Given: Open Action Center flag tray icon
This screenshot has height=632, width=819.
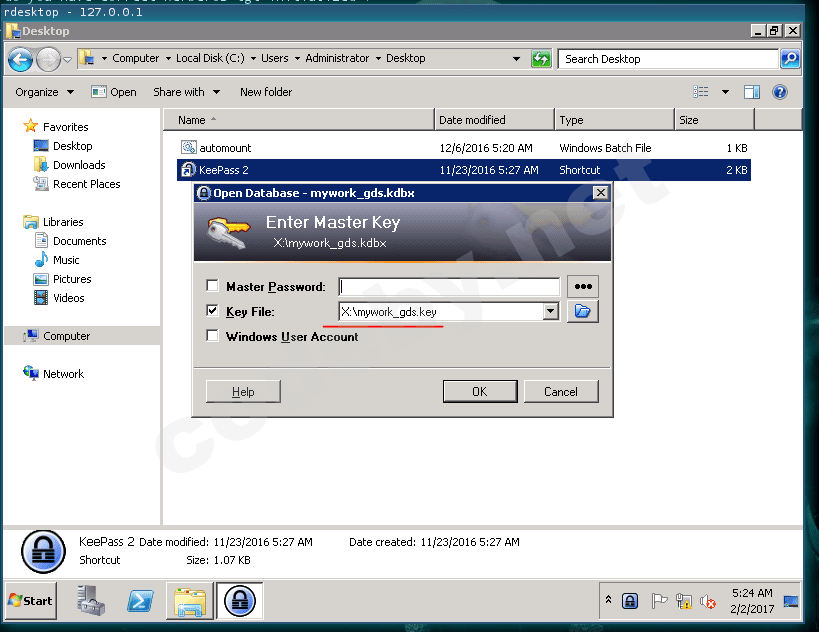Looking at the screenshot, I should (658, 601).
